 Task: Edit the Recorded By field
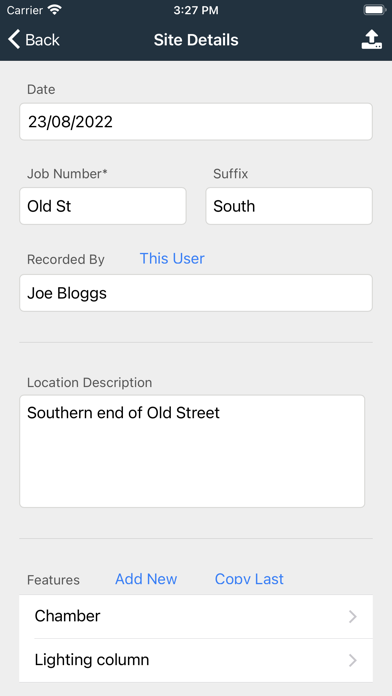(196, 293)
